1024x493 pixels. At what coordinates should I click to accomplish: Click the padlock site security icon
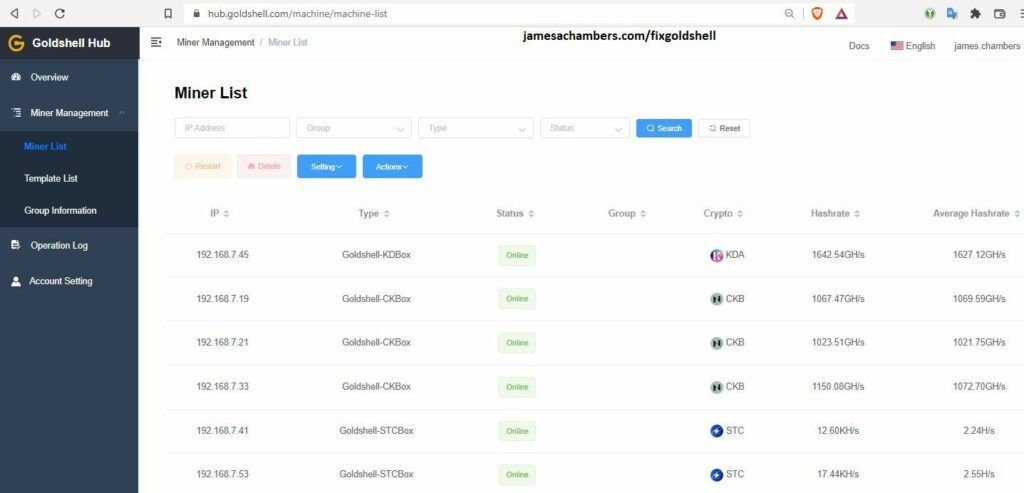[195, 13]
